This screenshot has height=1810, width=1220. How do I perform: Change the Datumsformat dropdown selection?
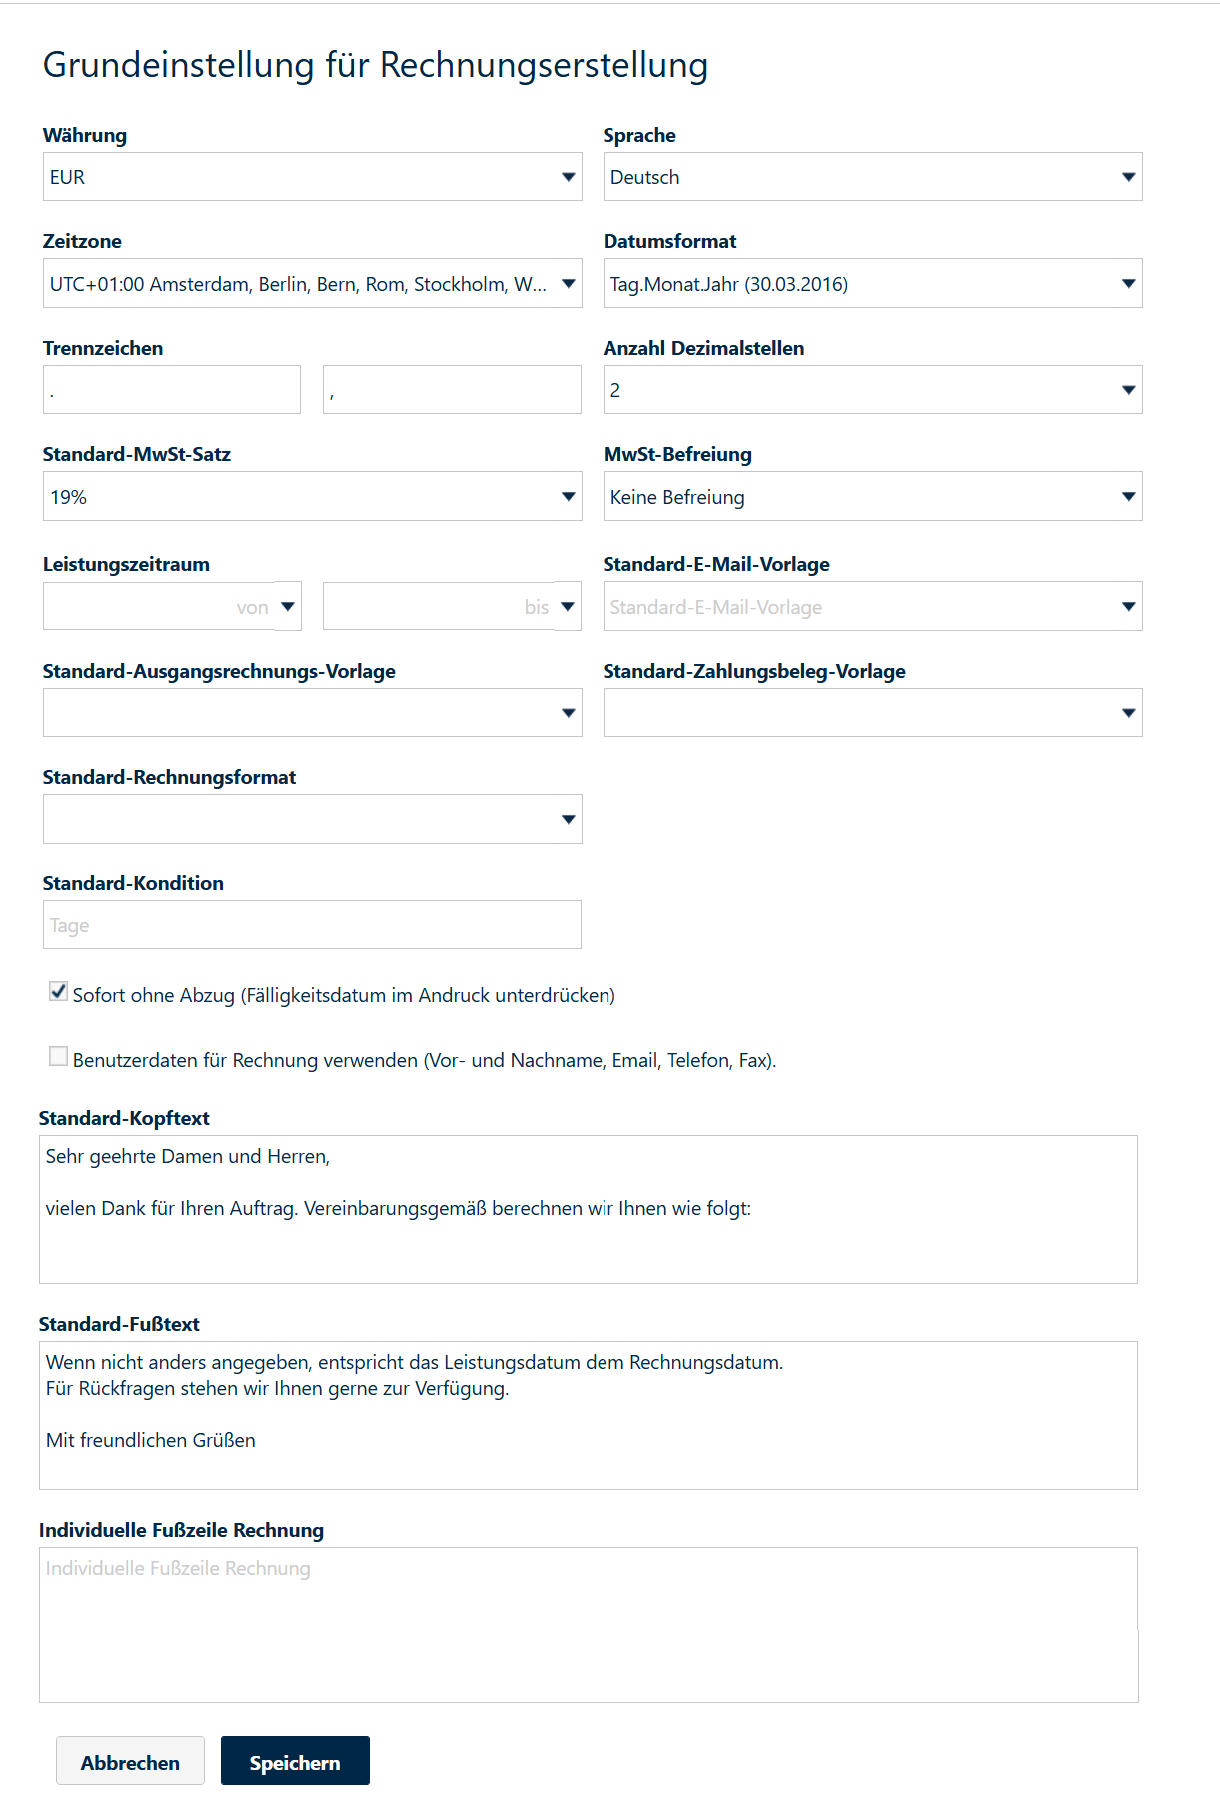pyautogui.click(x=872, y=284)
